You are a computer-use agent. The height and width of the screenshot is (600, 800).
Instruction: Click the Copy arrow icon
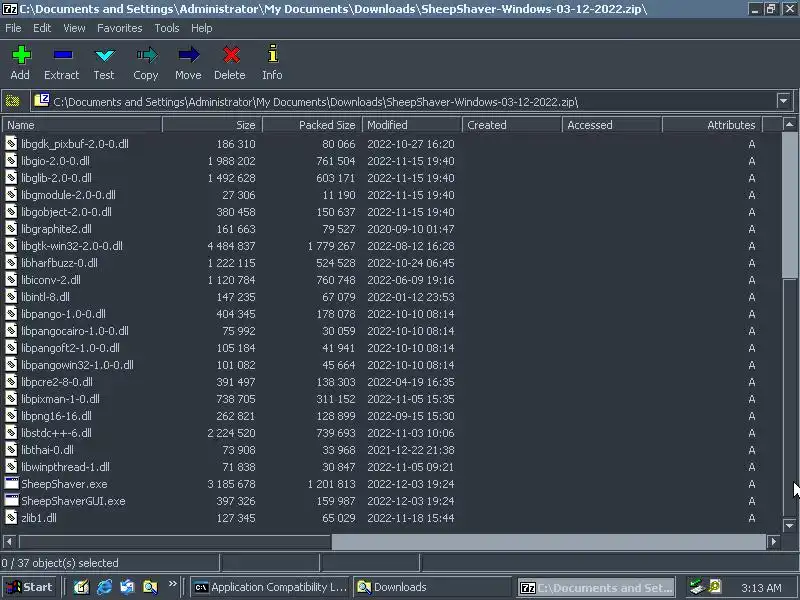point(147,55)
